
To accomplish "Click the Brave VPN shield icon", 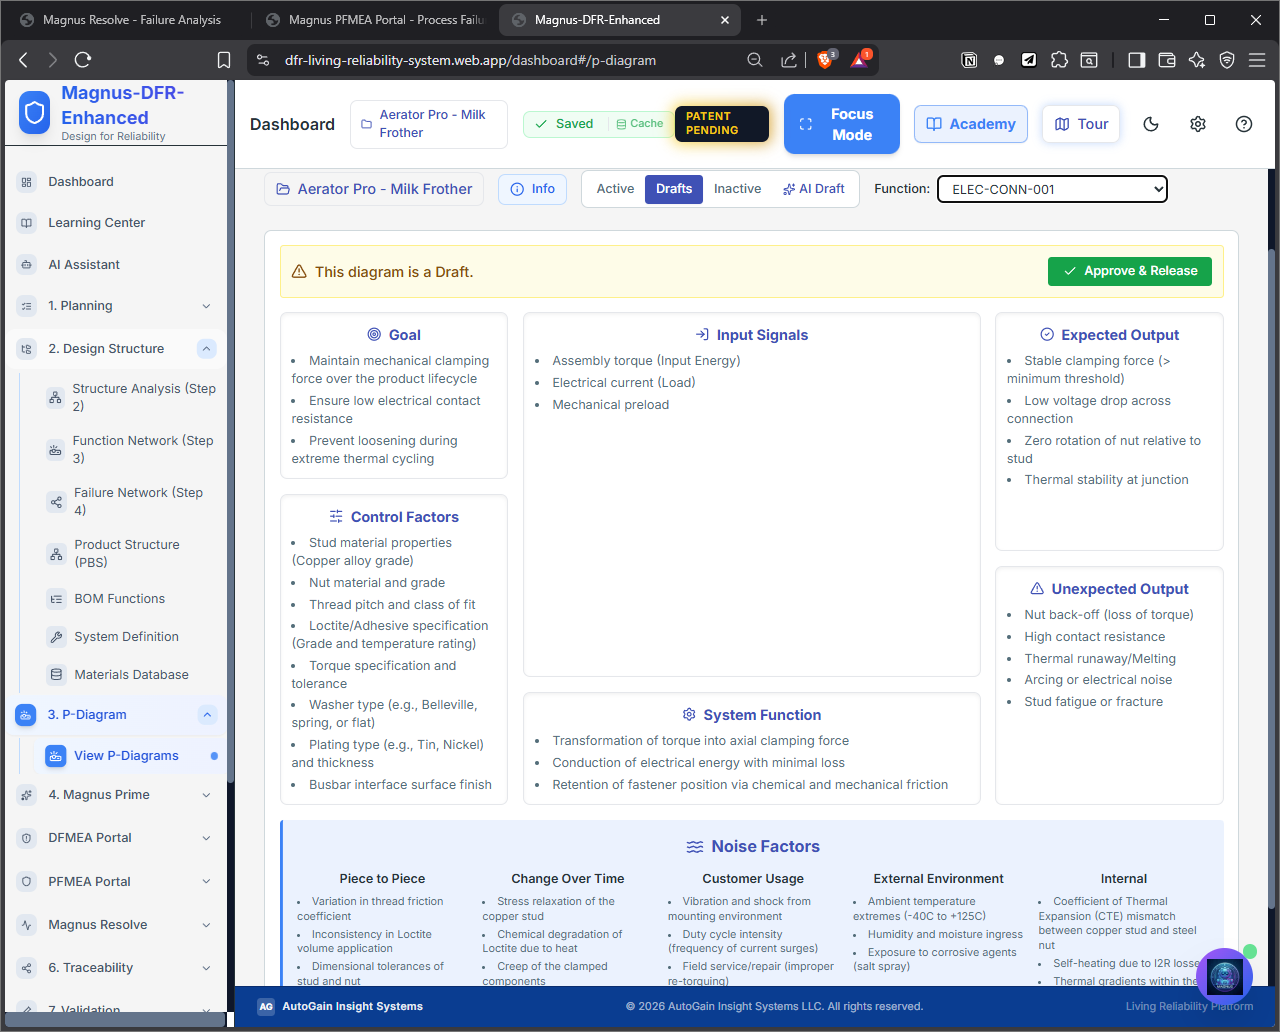I will tap(1227, 60).
